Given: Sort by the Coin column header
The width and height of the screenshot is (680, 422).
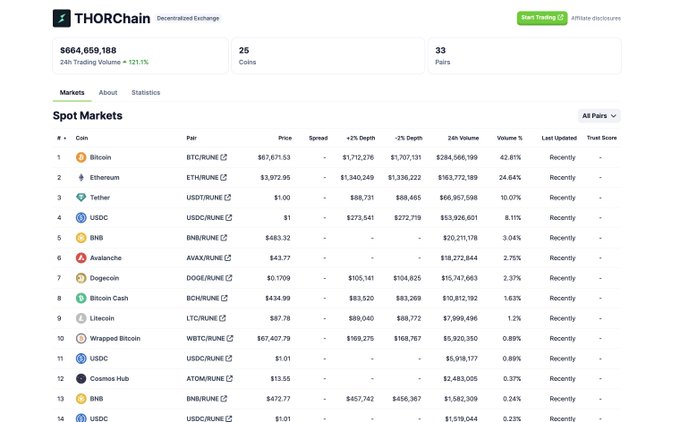Looking at the screenshot, I should tap(82, 138).
